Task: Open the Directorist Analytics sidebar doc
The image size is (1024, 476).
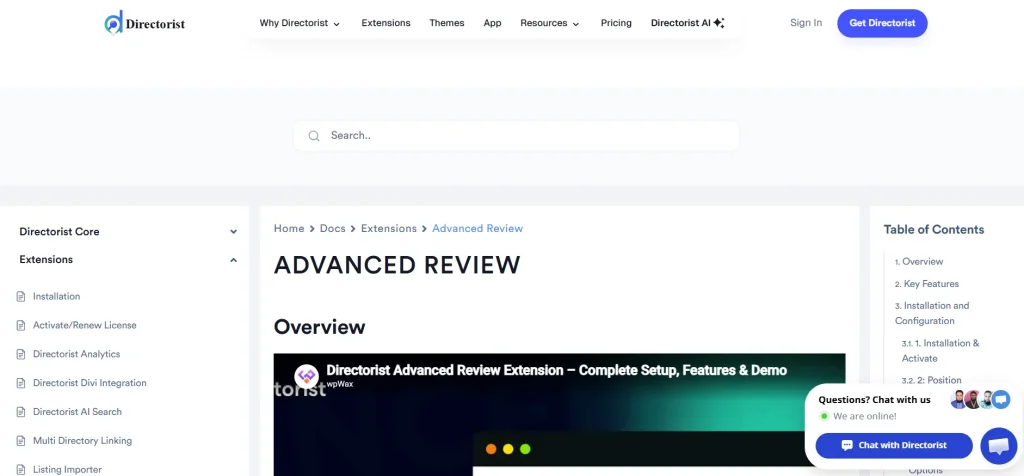Action: tap(76, 354)
